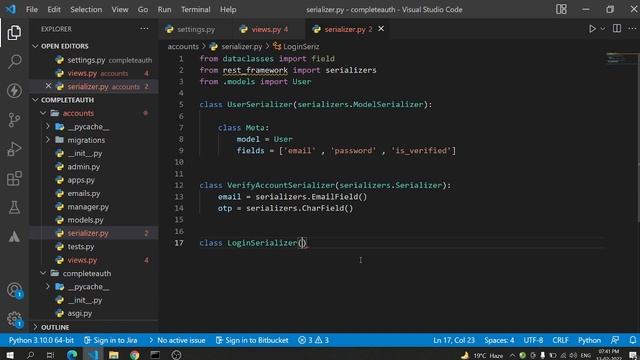Open the Accounts icon in activity bar
The height and width of the screenshot is (360, 640).
pos(14,290)
